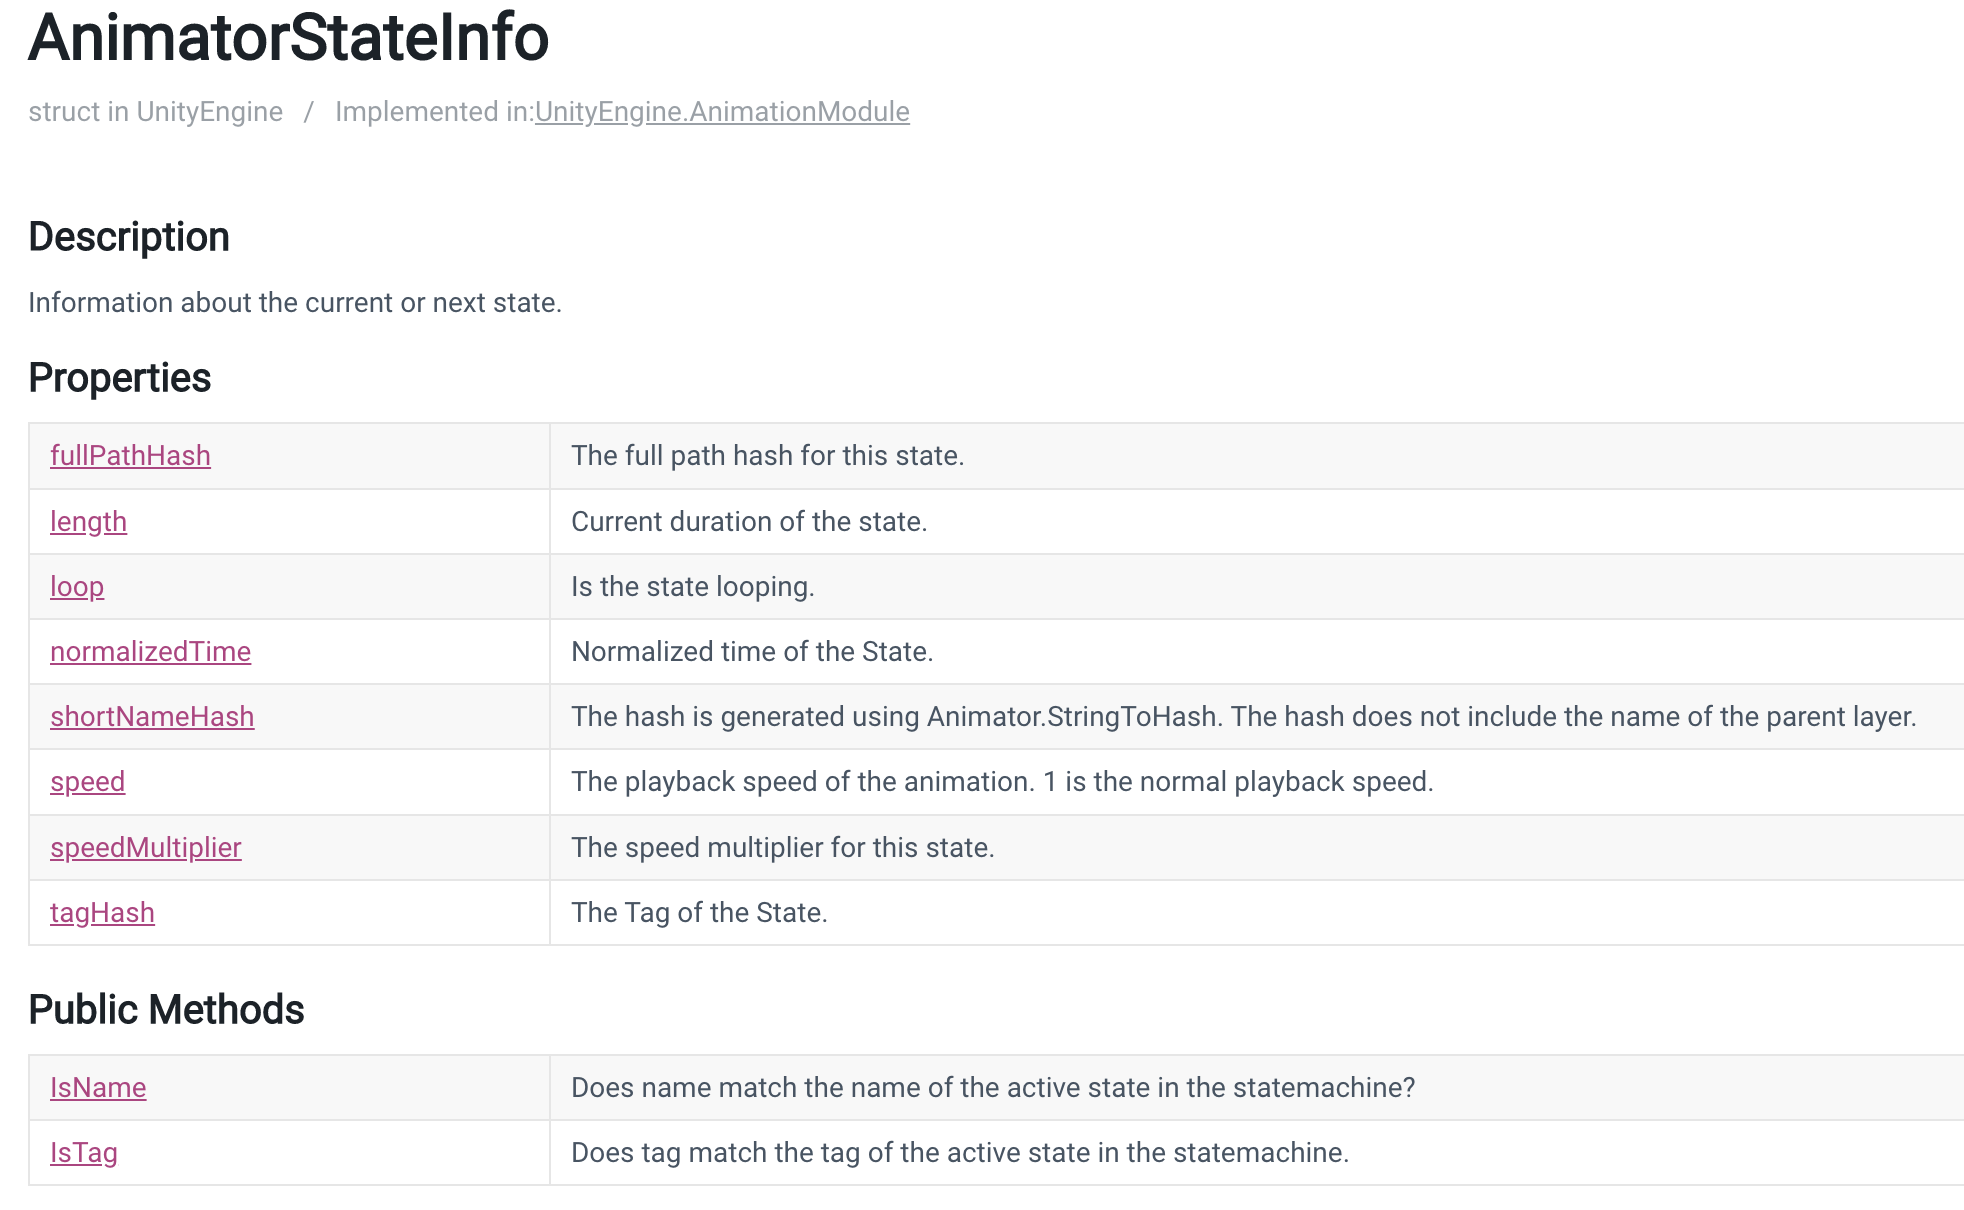Open the shortNameHash property link
Screen dimensions: 1964x1210
[152, 717]
